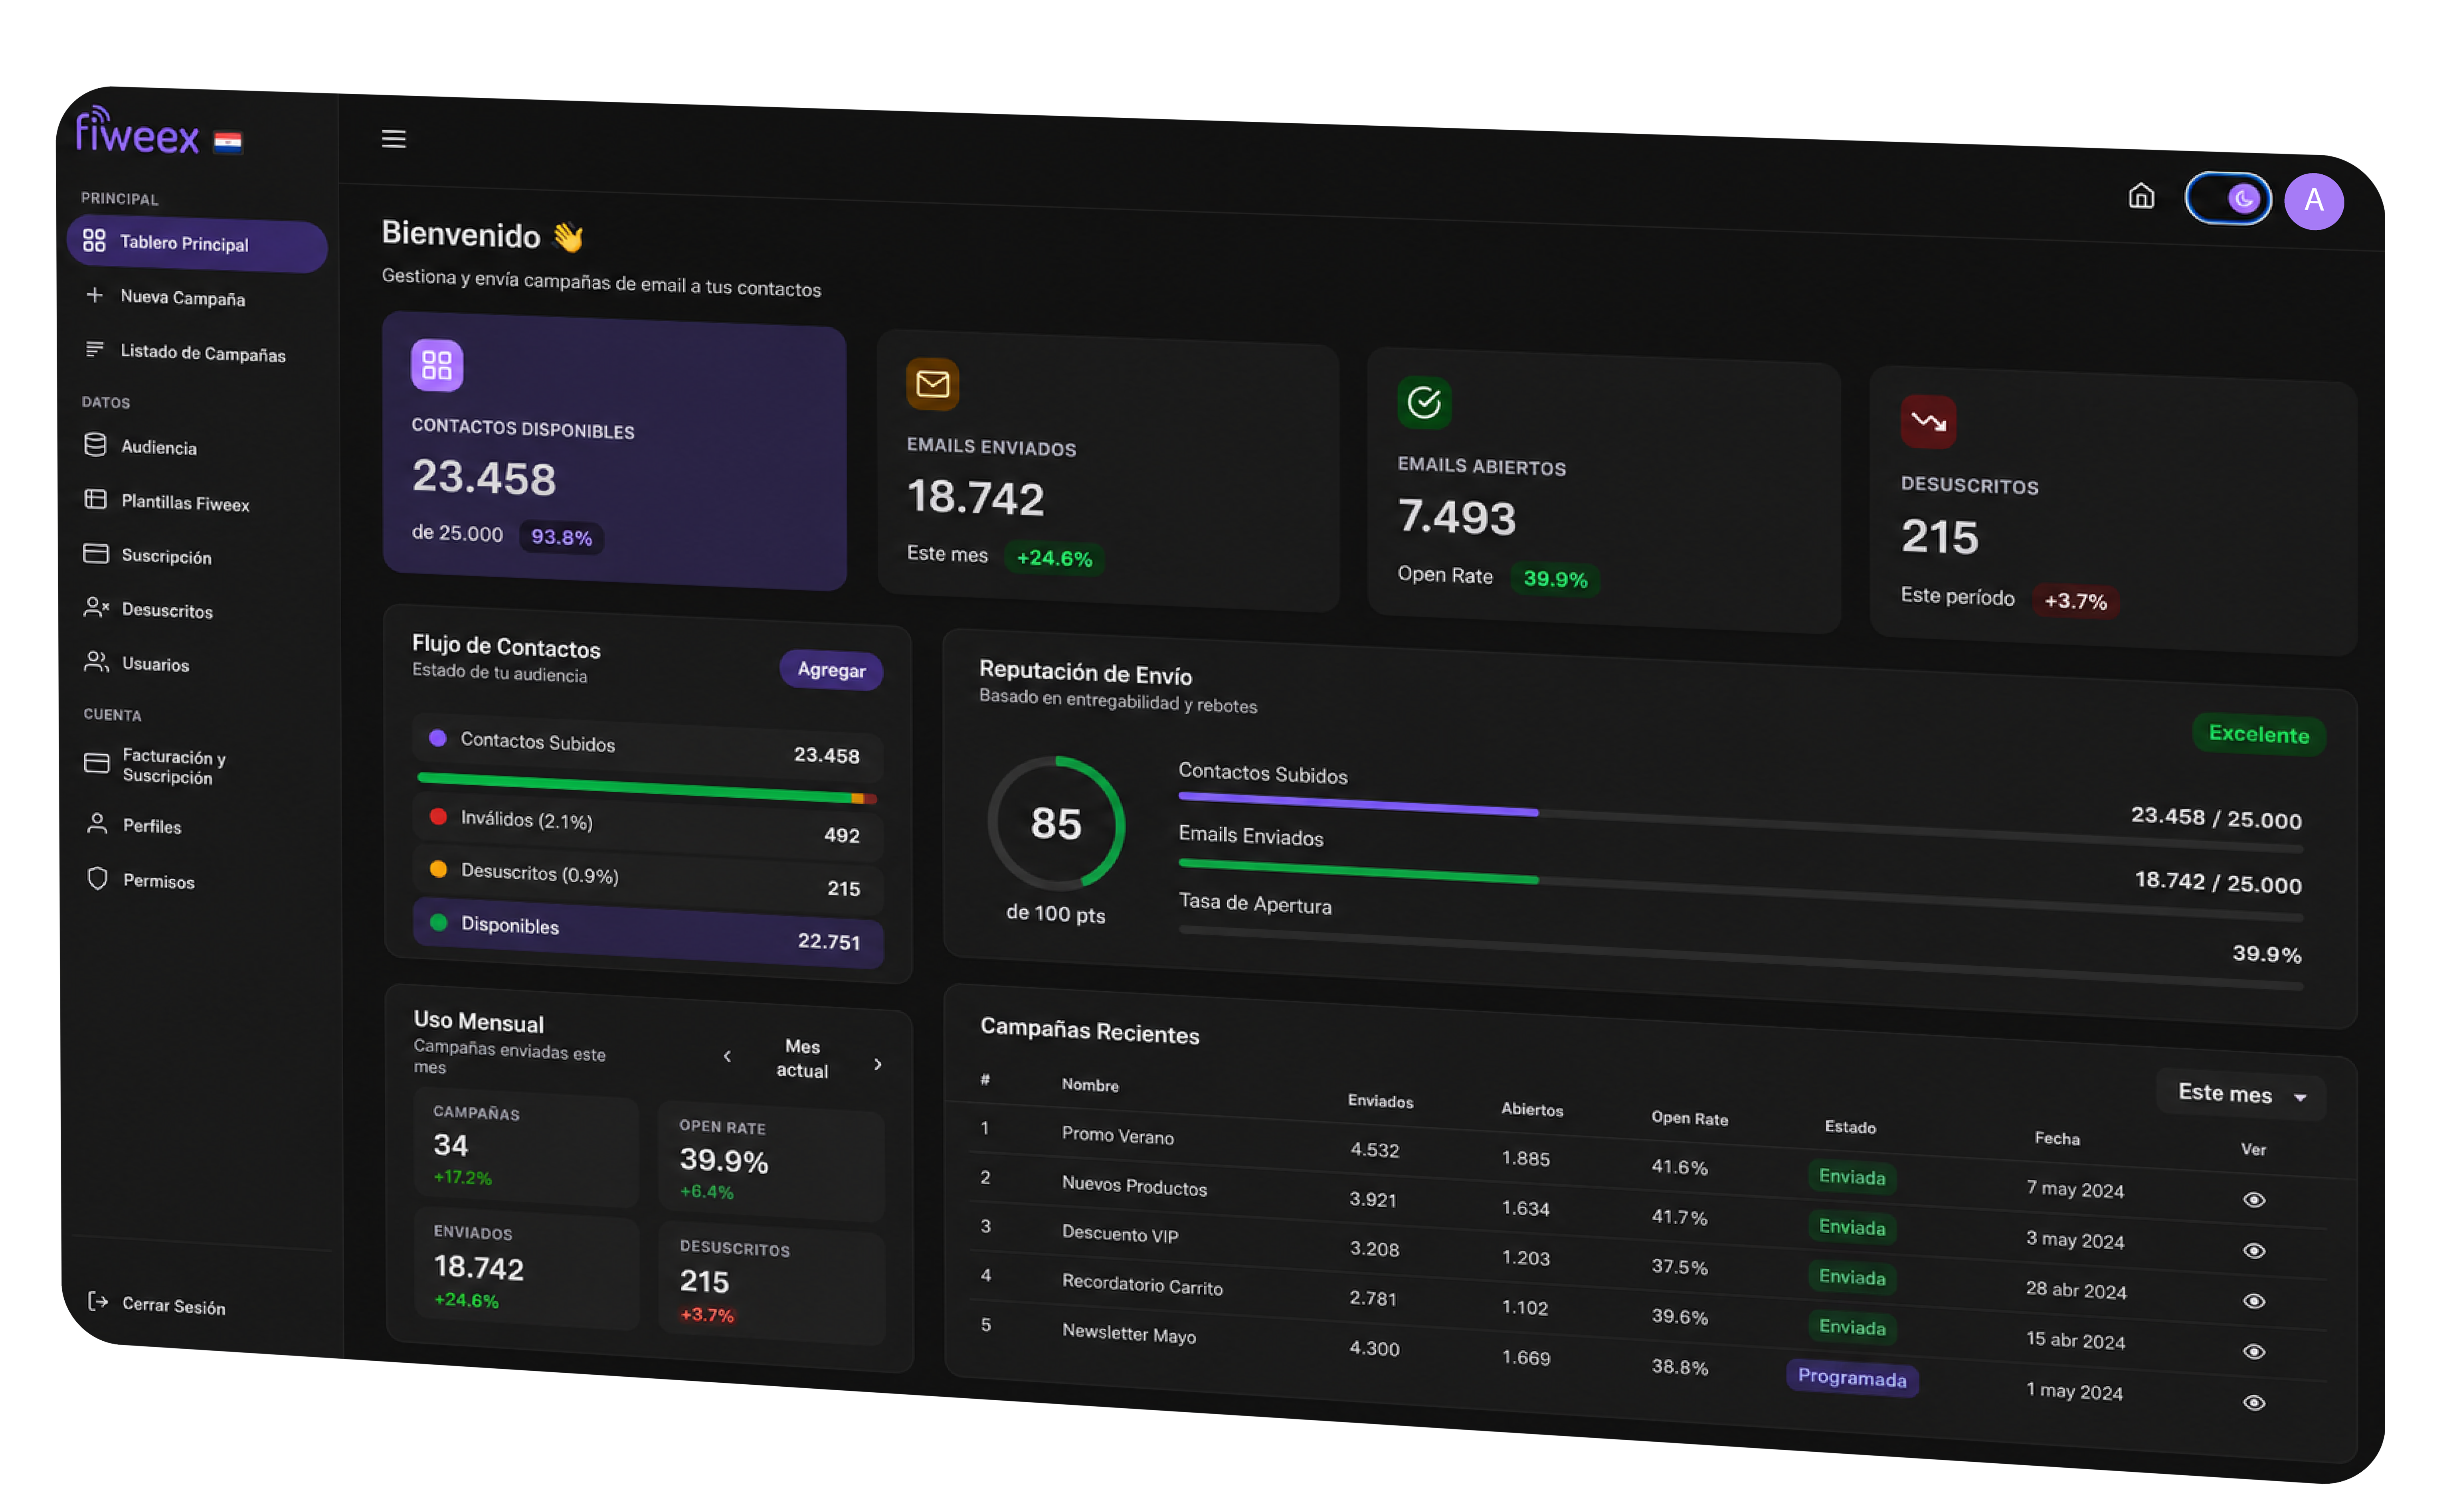Click the users icon beside Usuarios
Screen dimensions: 2457x1512
[96, 661]
